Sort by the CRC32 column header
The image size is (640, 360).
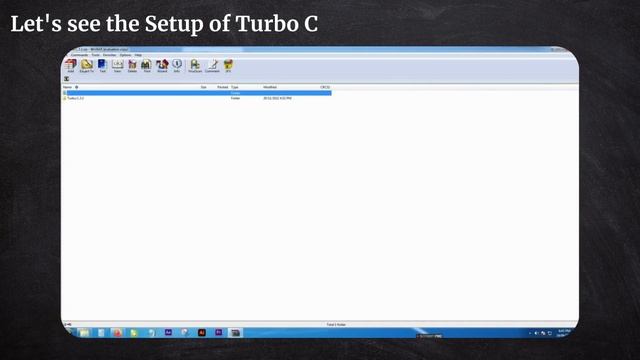click(325, 87)
